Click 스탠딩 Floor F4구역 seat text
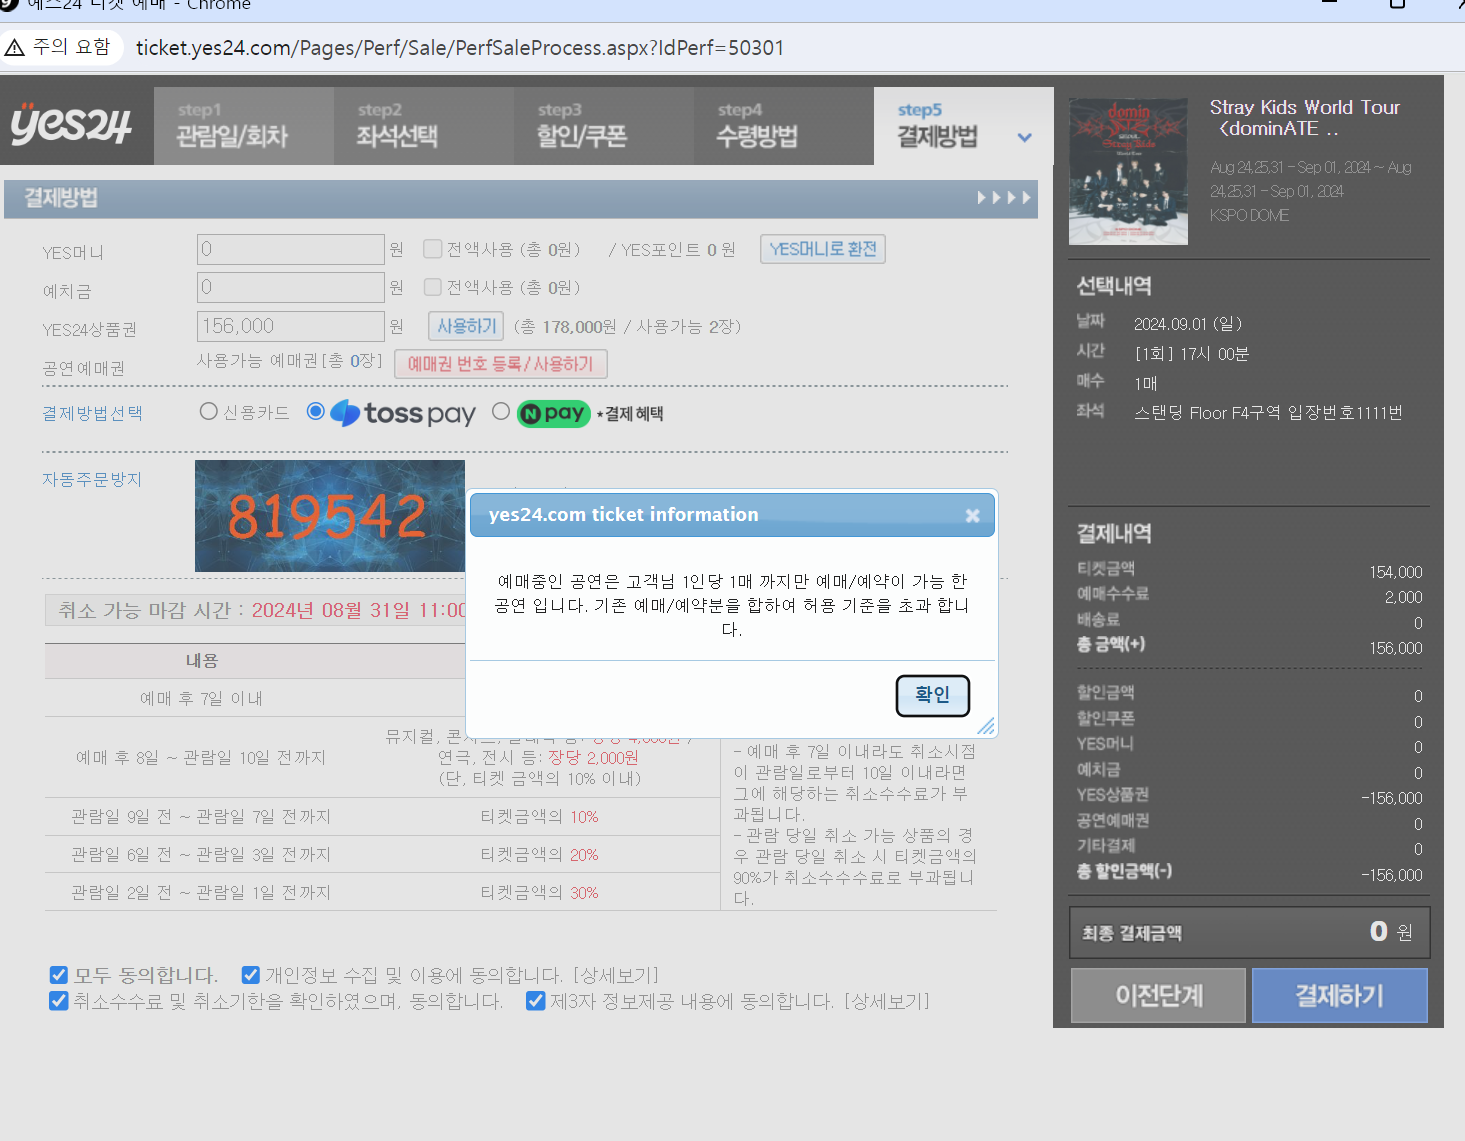 pyautogui.click(x=1268, y=412)
